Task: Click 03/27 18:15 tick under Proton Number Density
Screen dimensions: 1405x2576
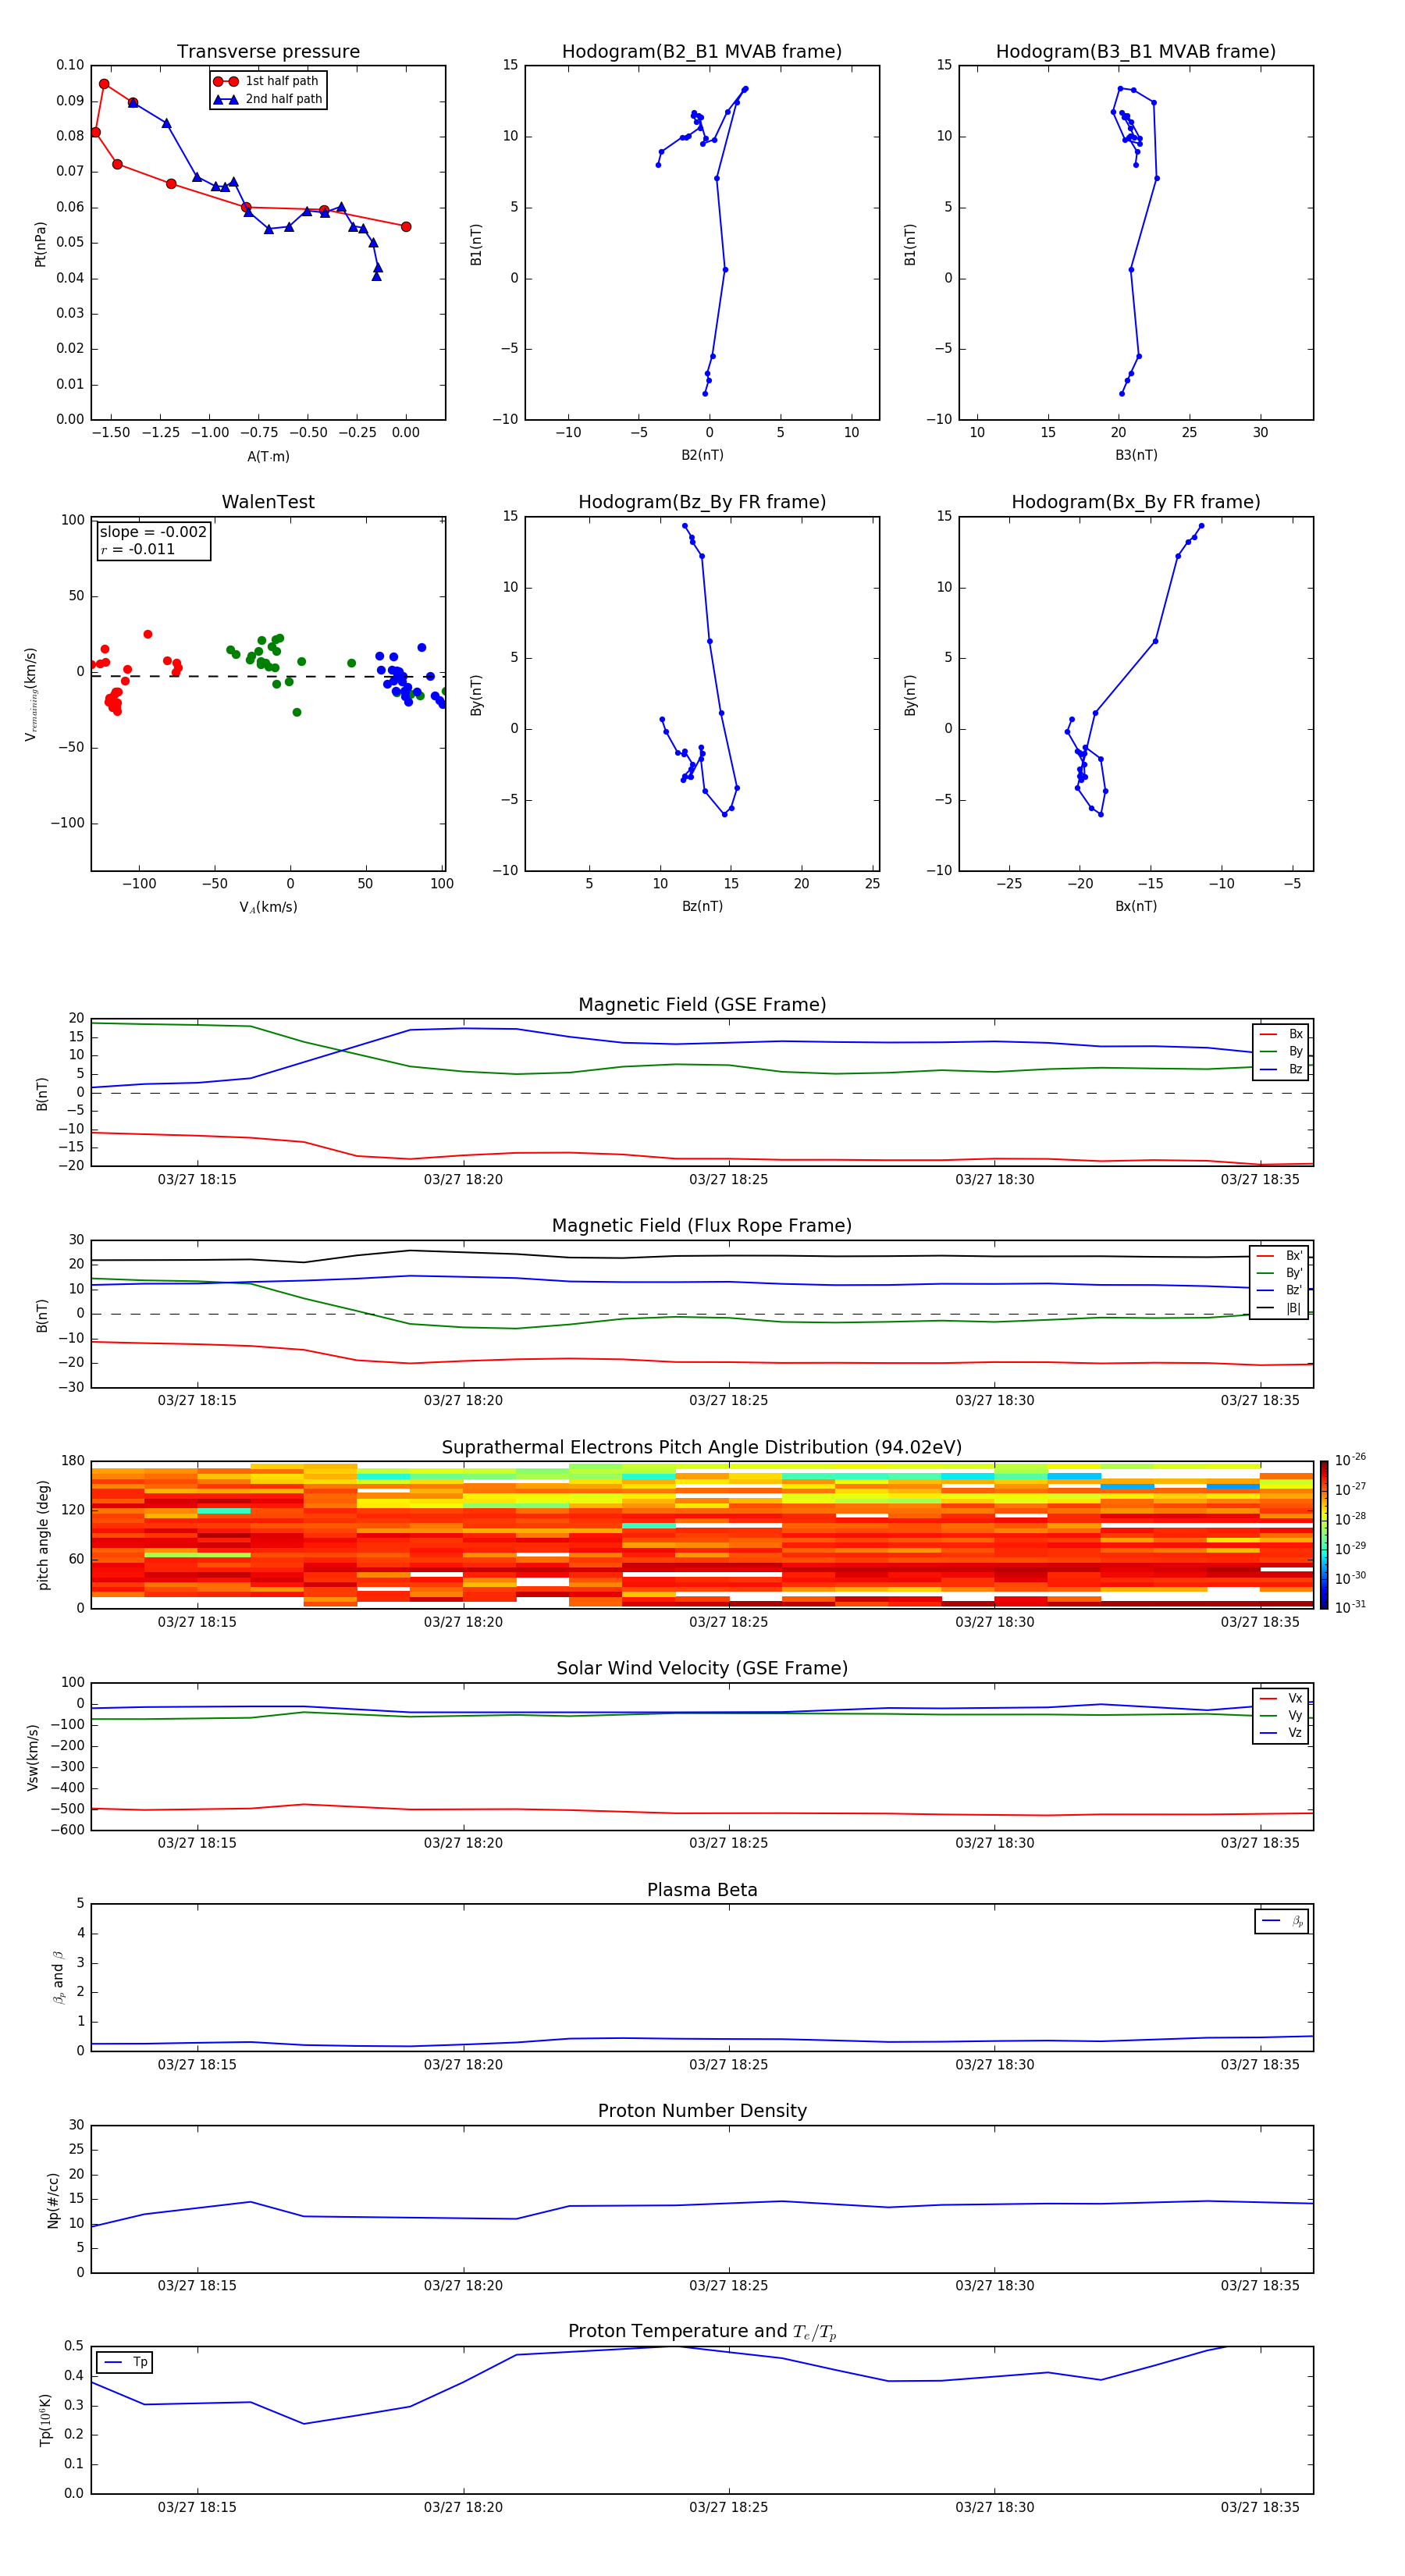Action: click(x=197, y=2286)
